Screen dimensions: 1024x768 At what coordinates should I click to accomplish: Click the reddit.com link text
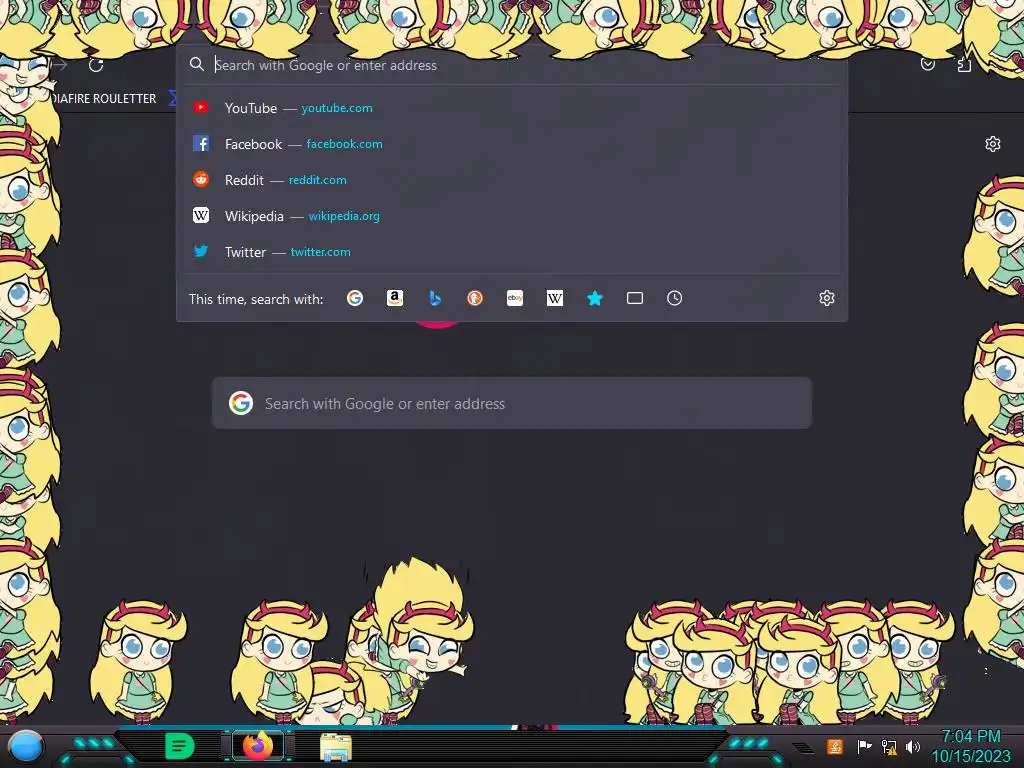[317, 180]
